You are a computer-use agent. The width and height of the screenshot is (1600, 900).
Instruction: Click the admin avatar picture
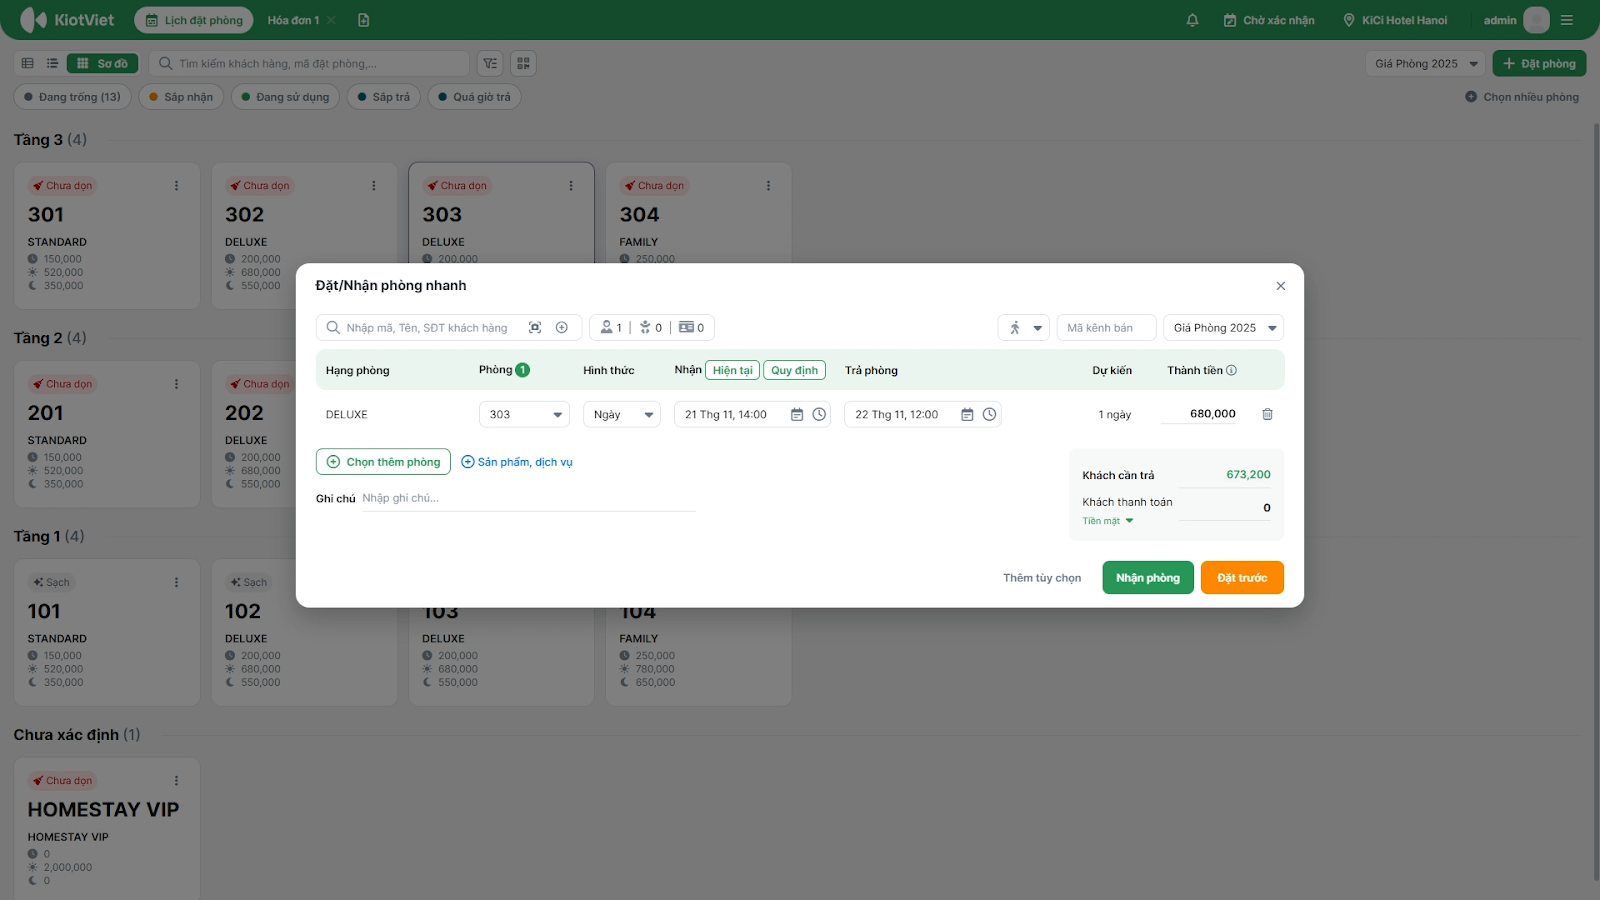point(1536,20)
